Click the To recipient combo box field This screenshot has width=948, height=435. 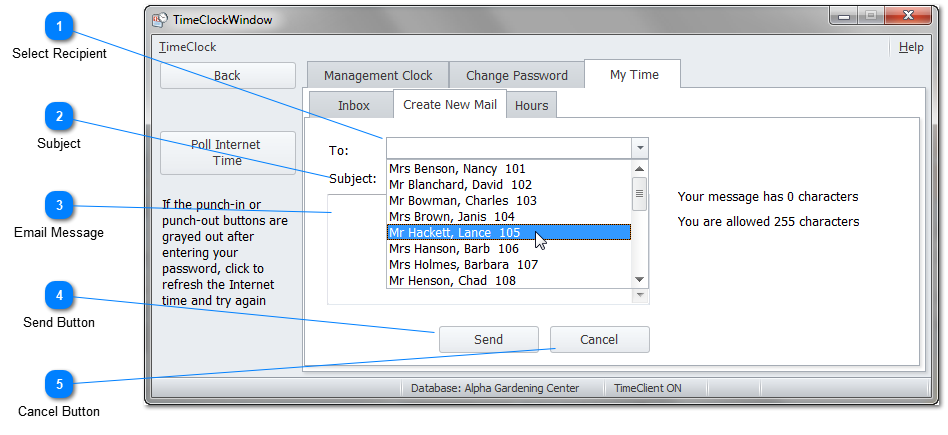point(508,148)
